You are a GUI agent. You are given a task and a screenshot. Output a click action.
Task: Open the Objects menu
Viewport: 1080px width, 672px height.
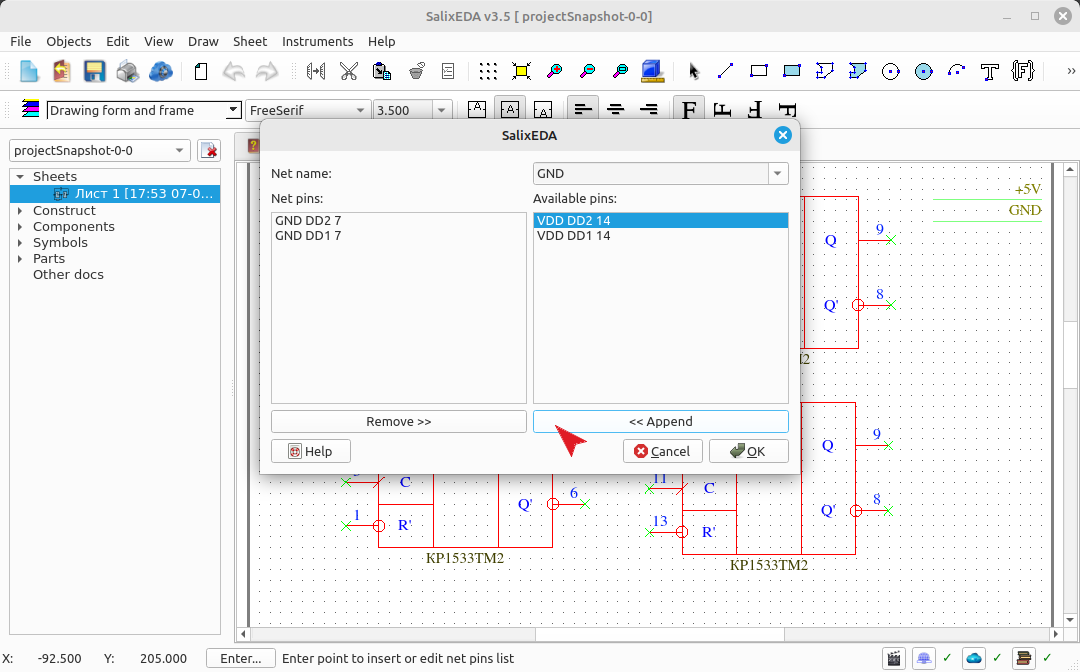tap(69, 41)
